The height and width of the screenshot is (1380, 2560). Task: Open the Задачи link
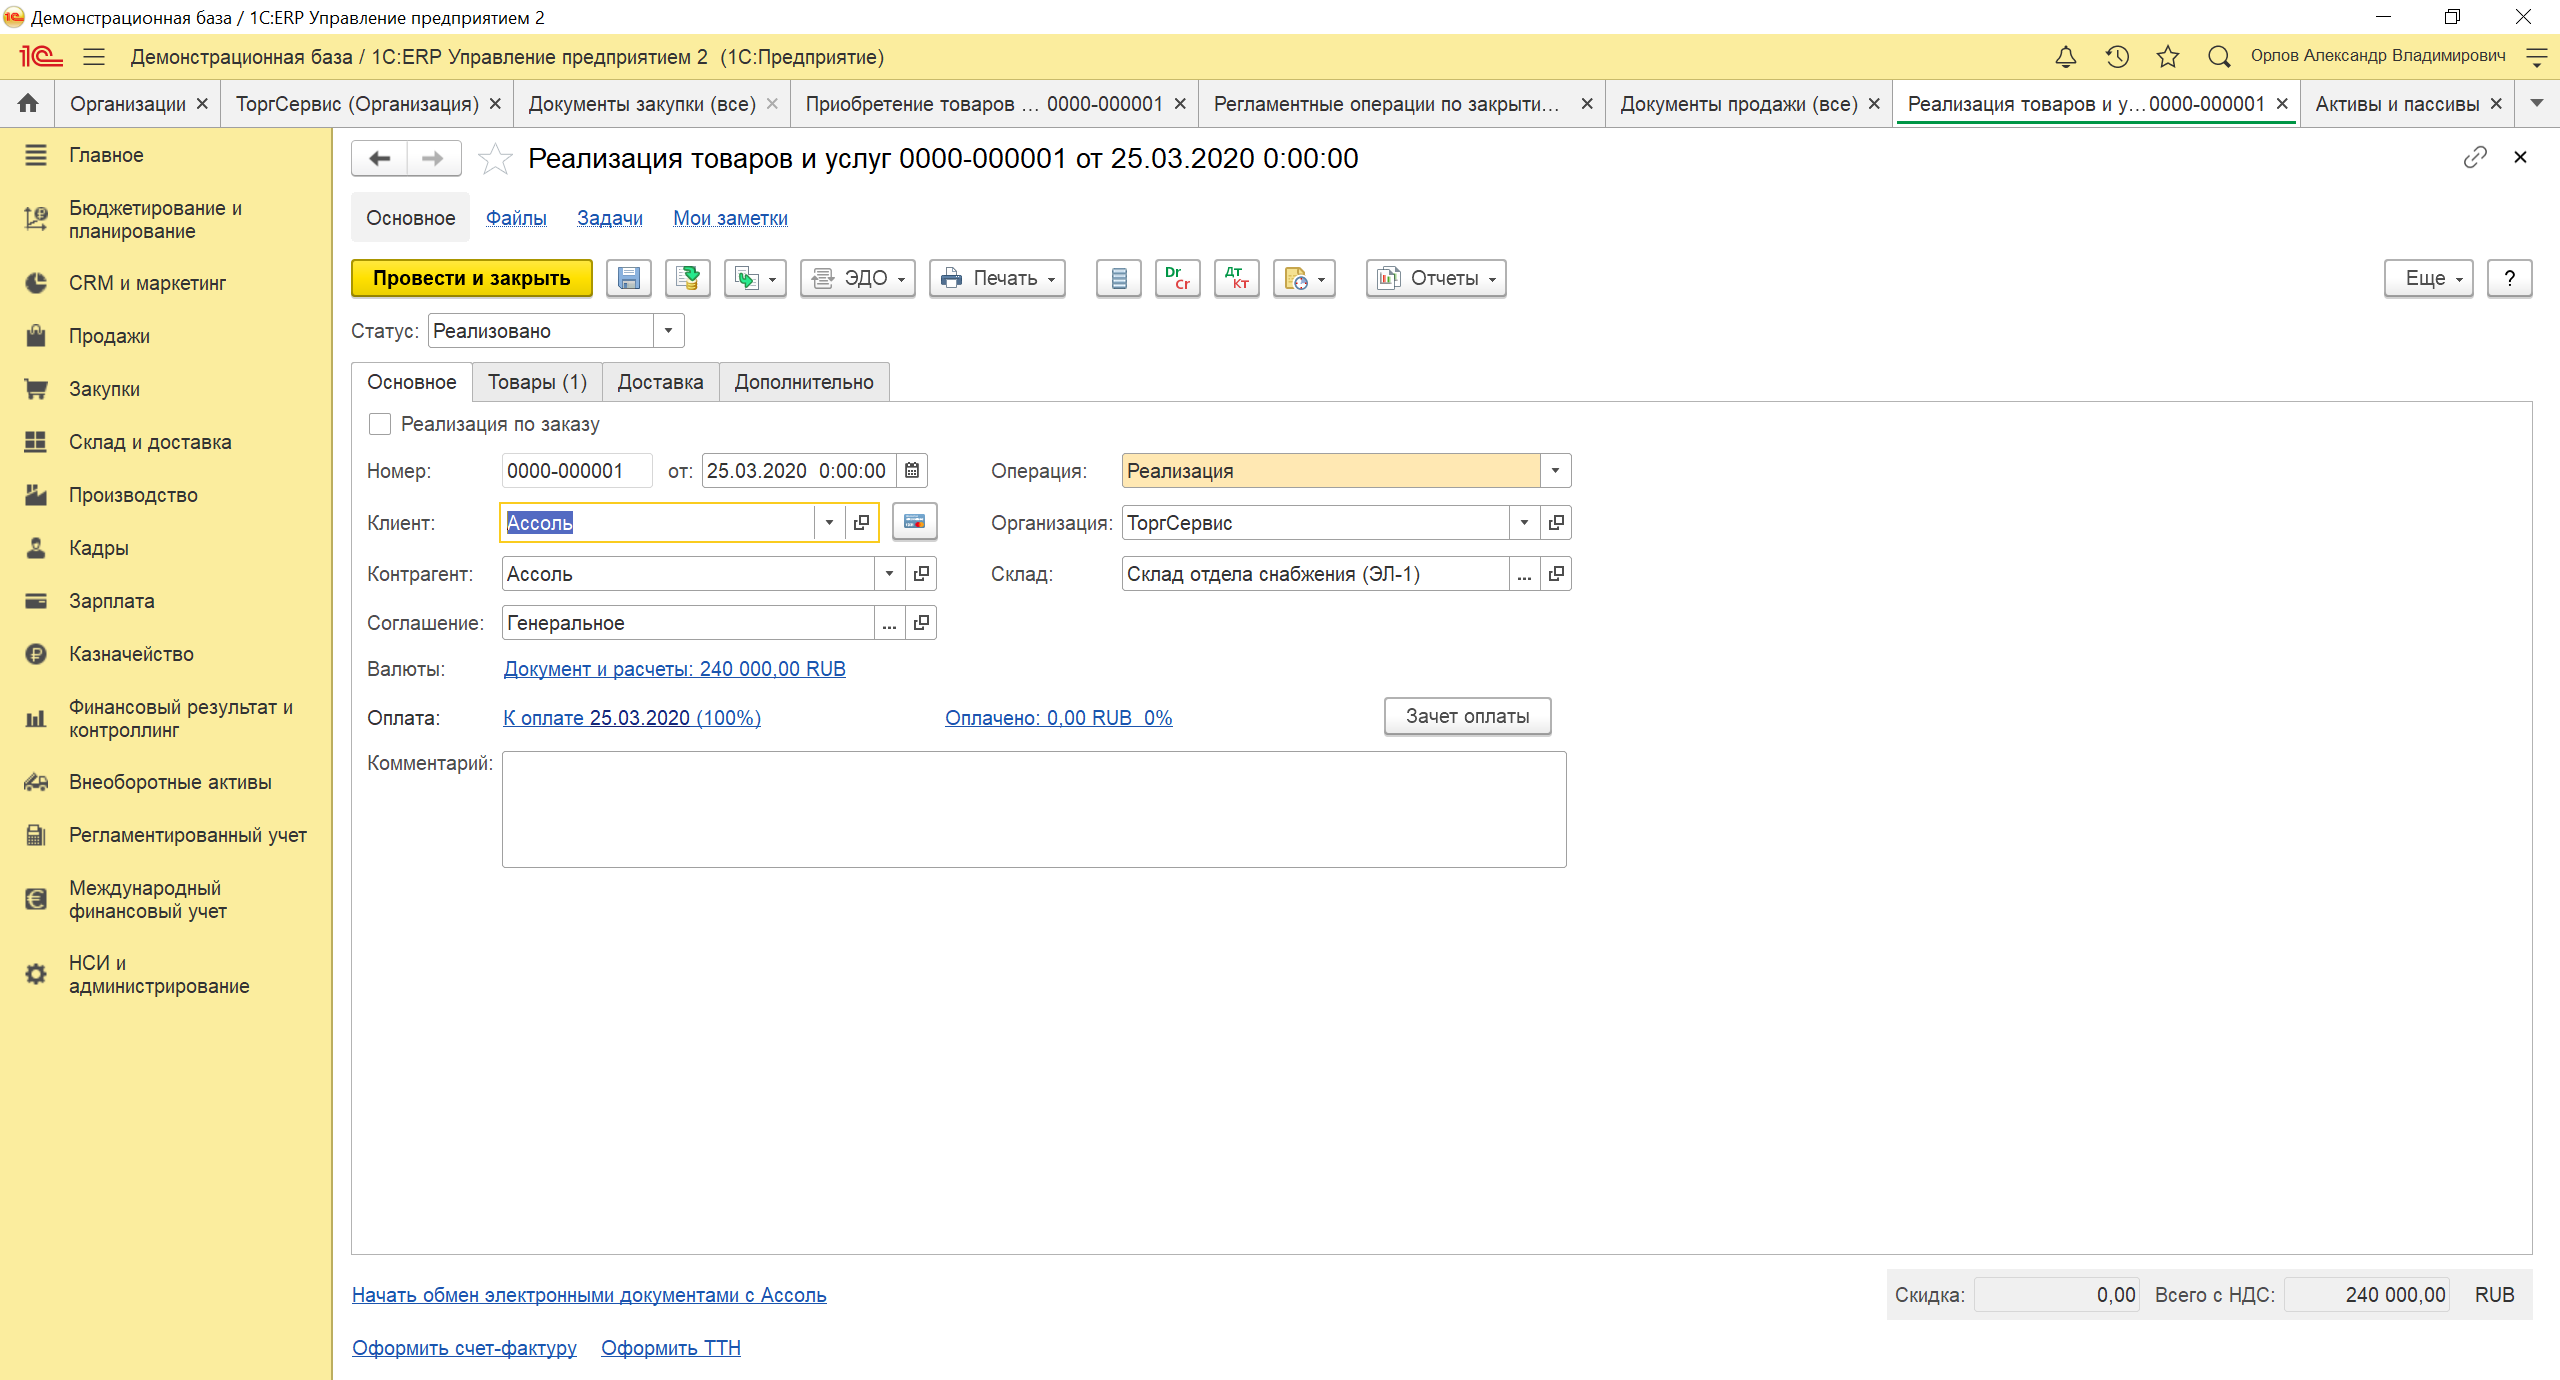(x=610, y=218)
